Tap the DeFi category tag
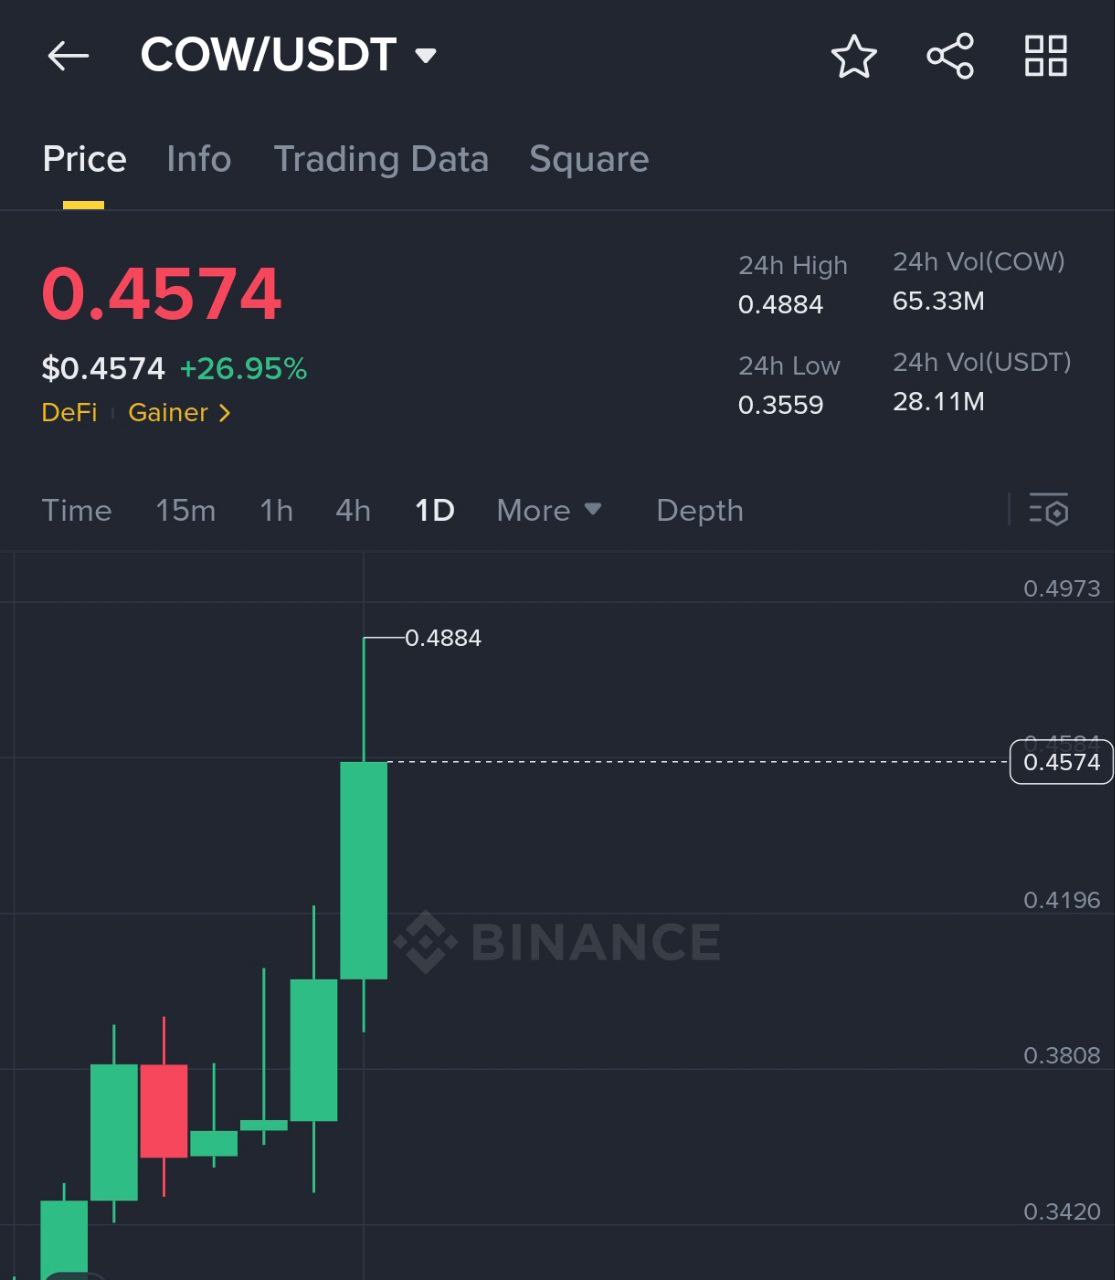 click(69, 413)
